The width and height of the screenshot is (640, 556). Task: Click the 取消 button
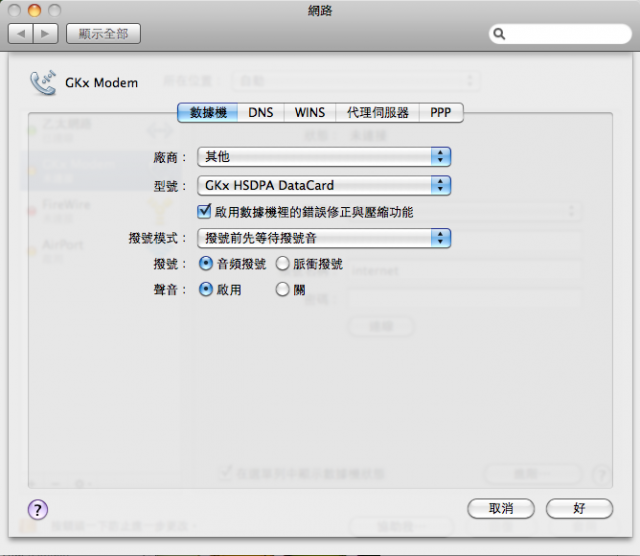point(501,508)
